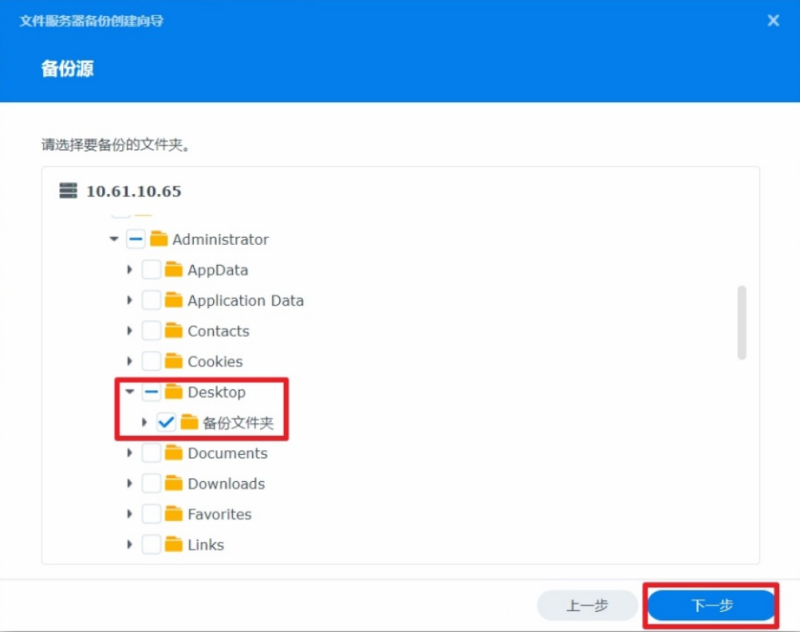Go back with the 上一步 button

pos(587,605)
